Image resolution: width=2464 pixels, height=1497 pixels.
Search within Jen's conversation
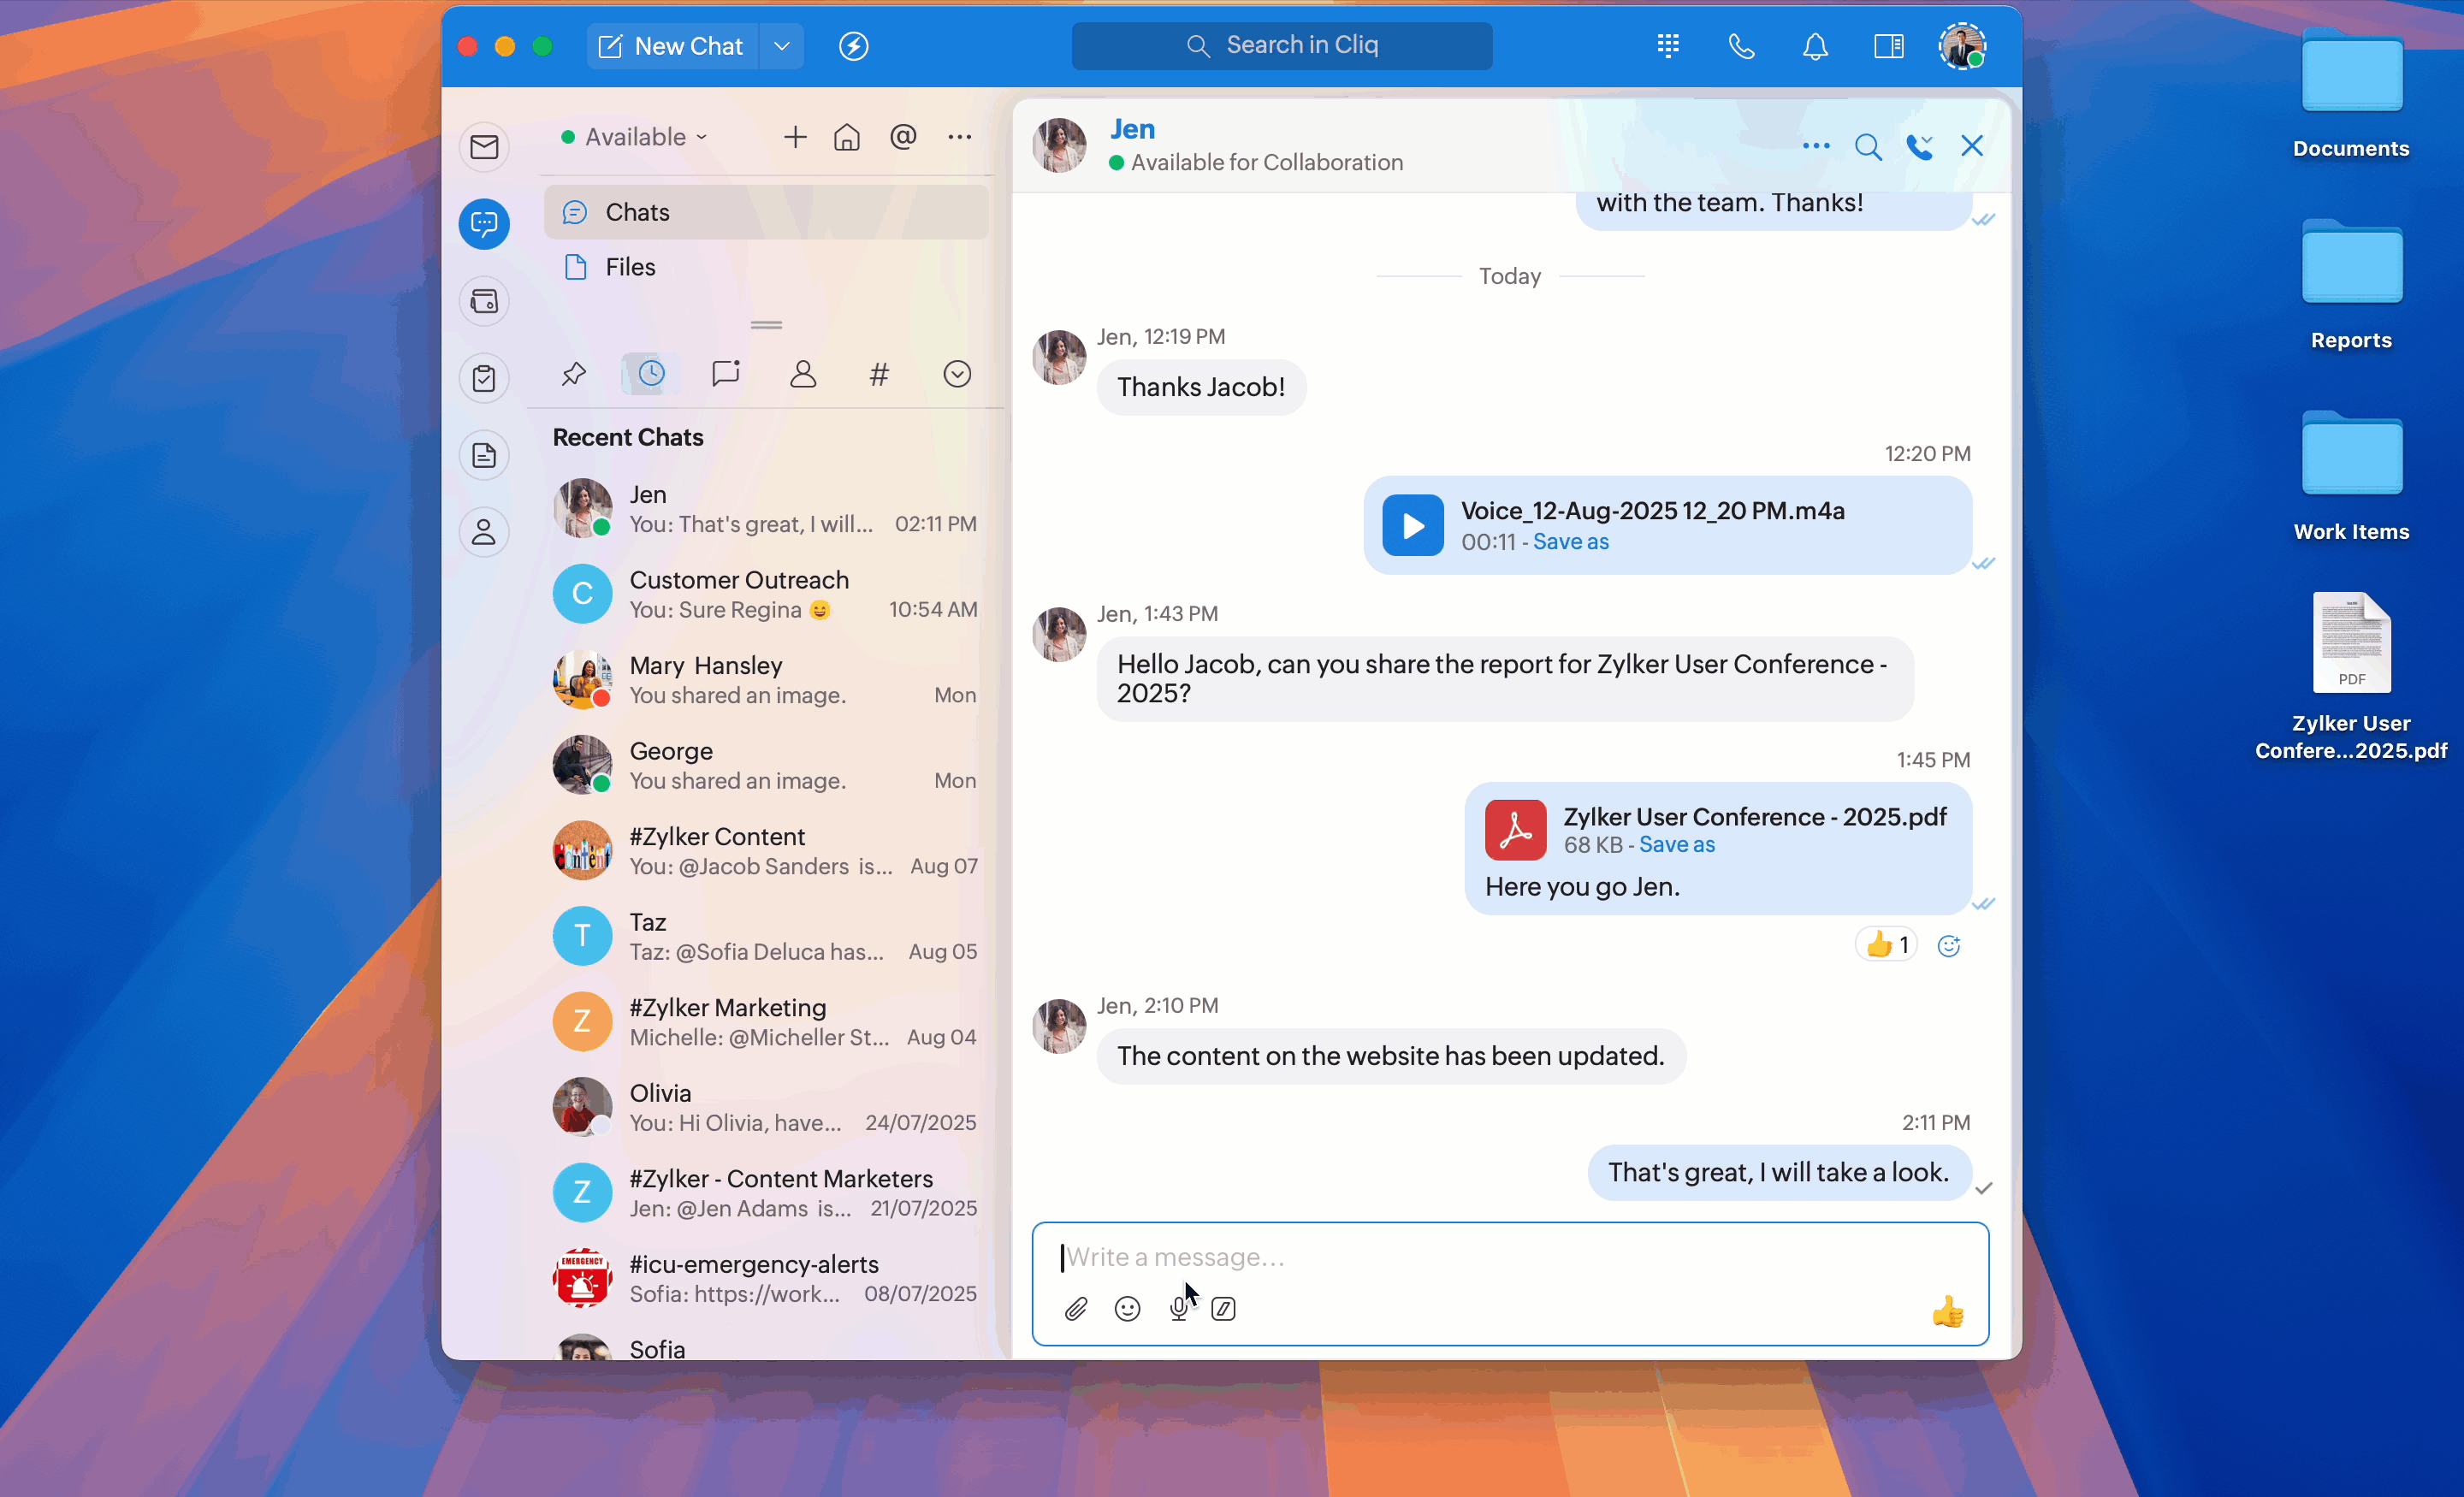[1867, 147]
